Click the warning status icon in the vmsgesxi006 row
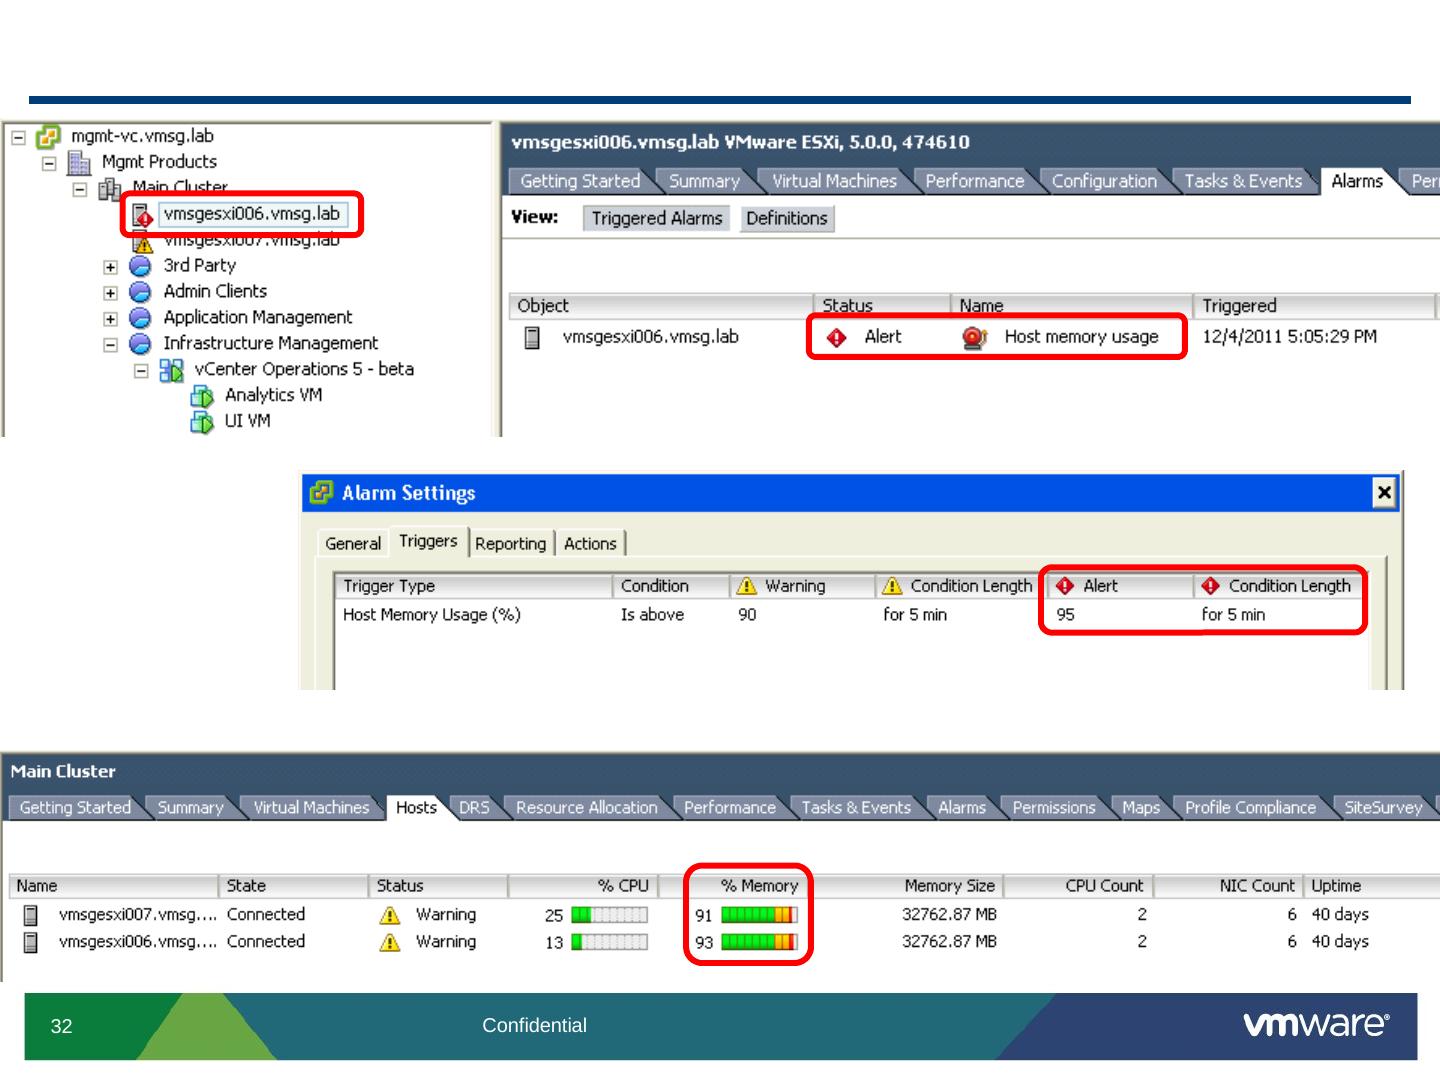The height and width of the screenshot is (1080, 1440). click(x=390, y=942)
